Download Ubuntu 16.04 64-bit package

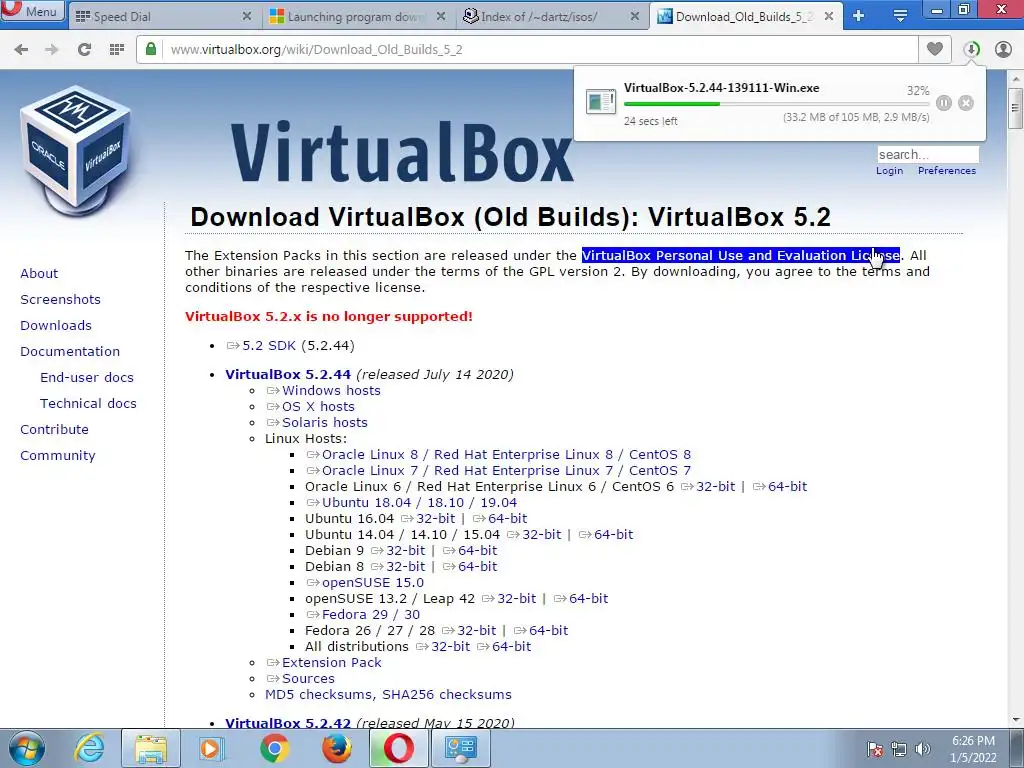click(x=500, y=519)
